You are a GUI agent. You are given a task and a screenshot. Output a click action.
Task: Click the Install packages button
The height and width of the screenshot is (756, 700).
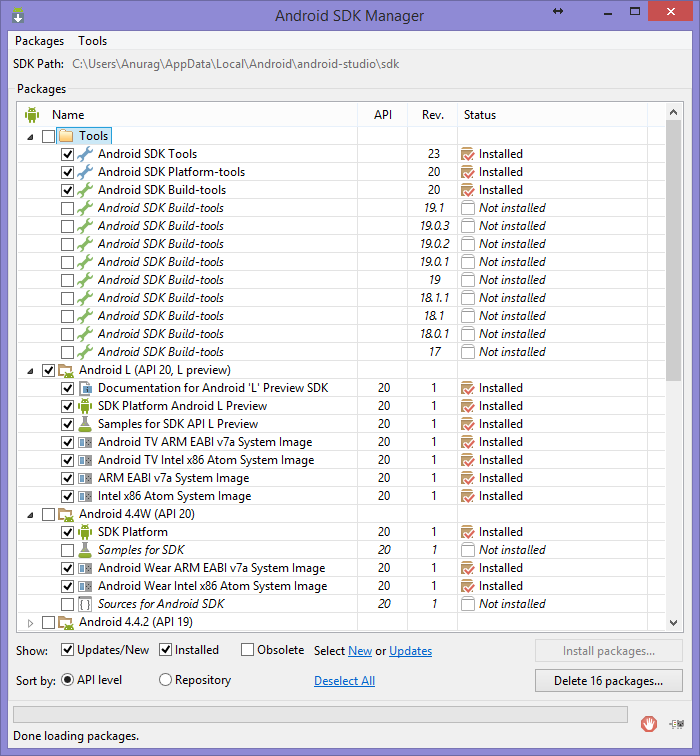tap(609, 651)
